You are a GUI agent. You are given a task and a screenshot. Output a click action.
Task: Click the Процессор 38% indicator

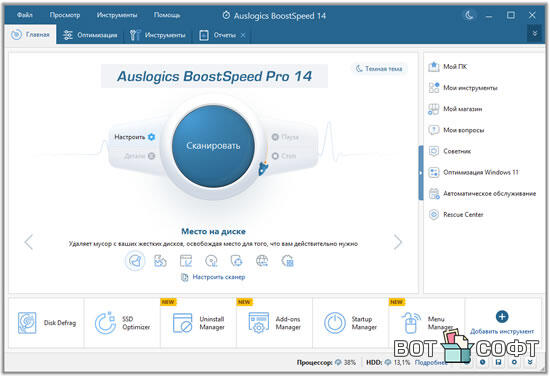(326, 362)
